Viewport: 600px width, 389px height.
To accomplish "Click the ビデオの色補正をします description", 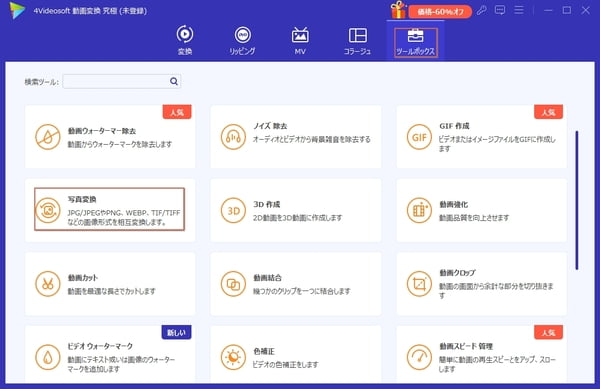I will [285, 365].
